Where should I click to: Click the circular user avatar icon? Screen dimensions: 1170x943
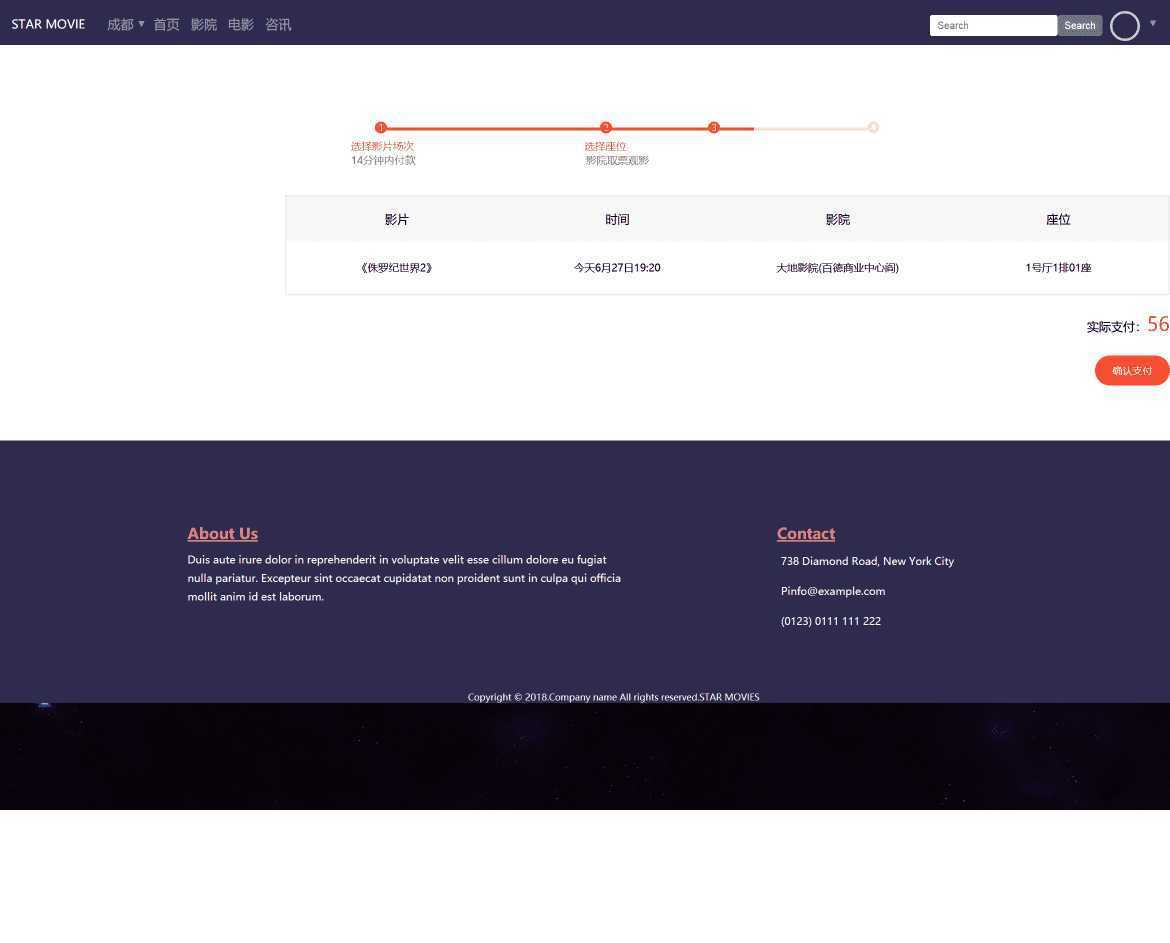[x=1124, y=26]
